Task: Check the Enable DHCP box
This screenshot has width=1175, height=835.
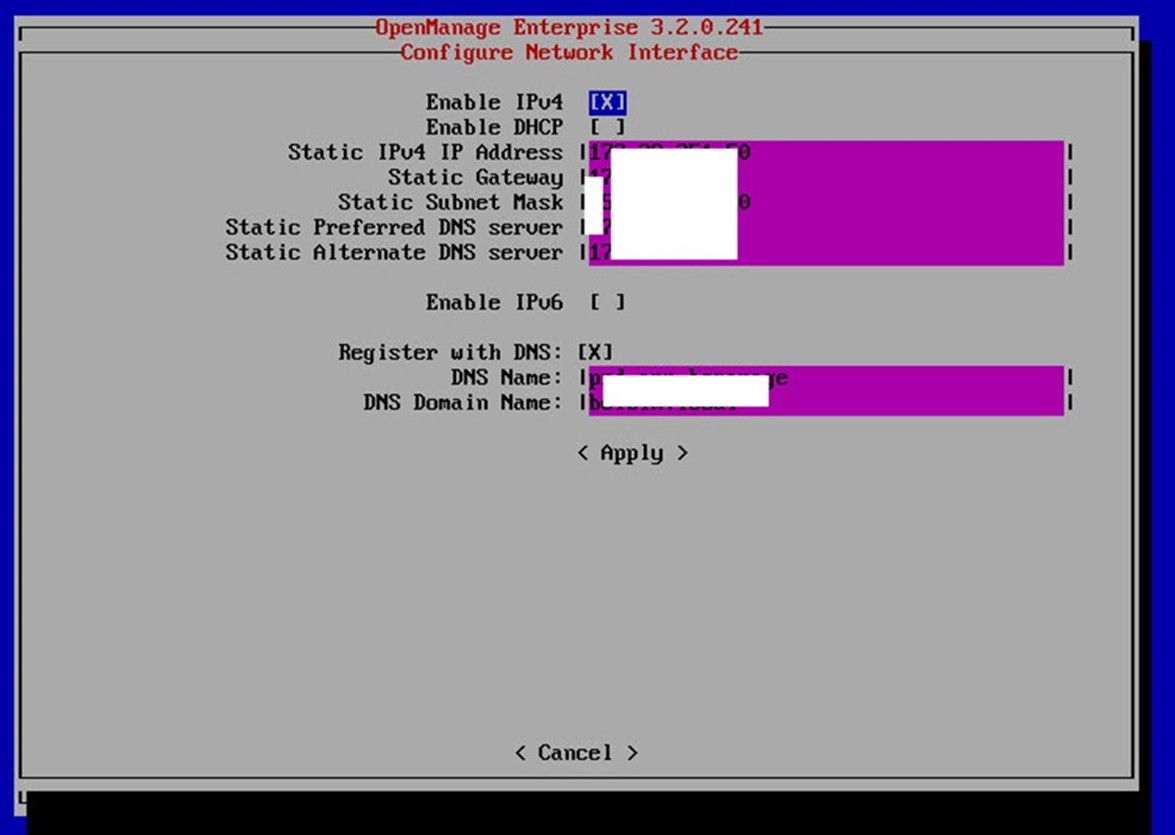Action: pos(607,127)
